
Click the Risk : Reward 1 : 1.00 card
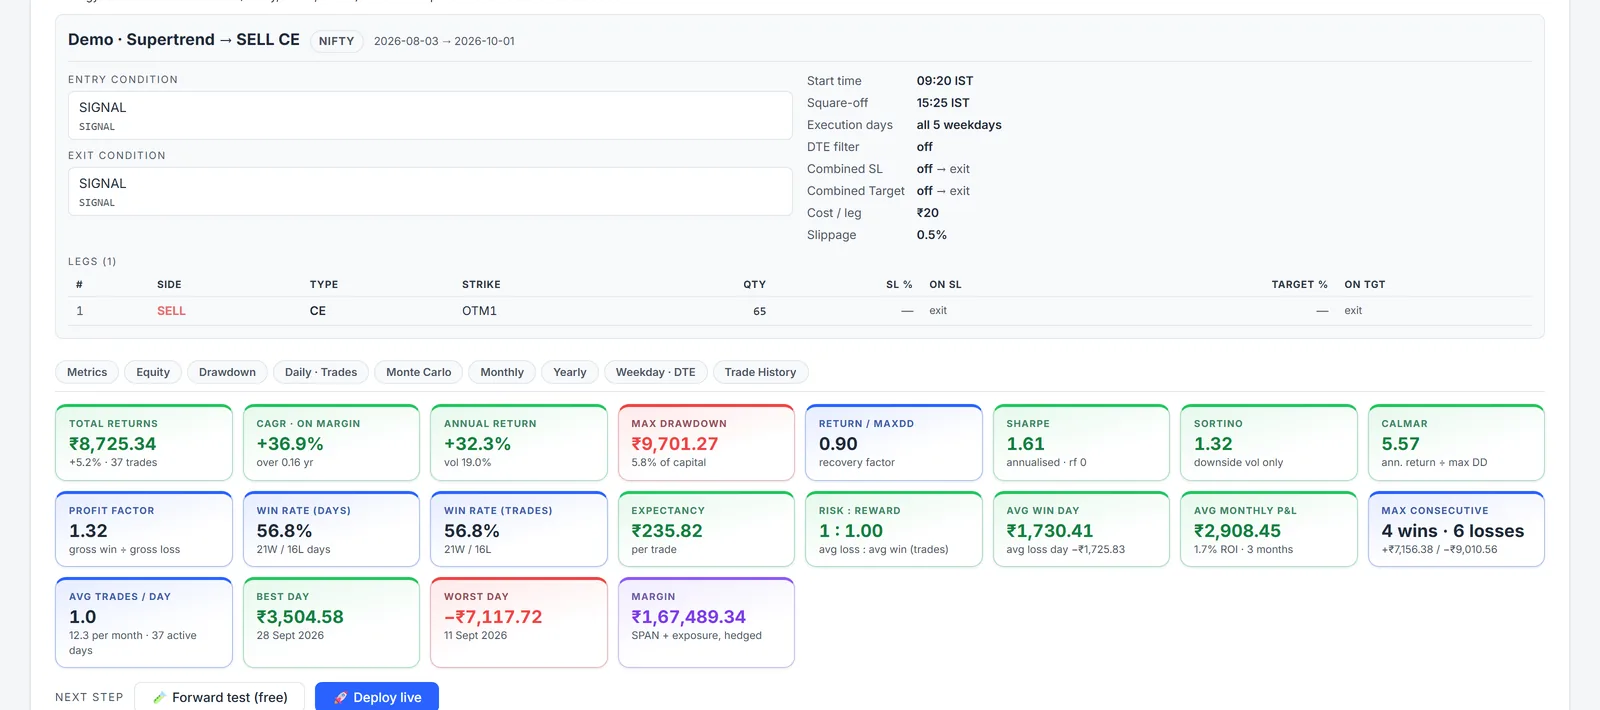point(894,529)
